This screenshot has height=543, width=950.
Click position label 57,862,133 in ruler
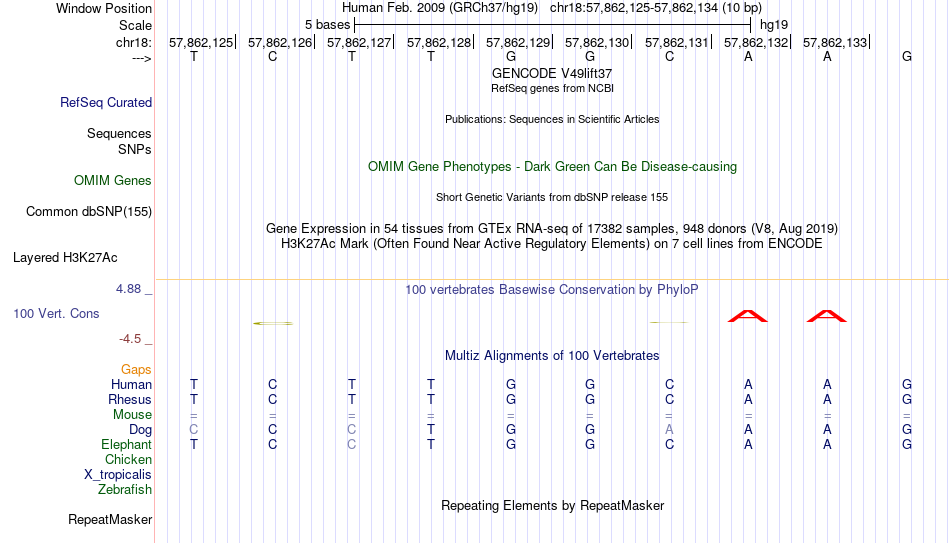[835, 42]
